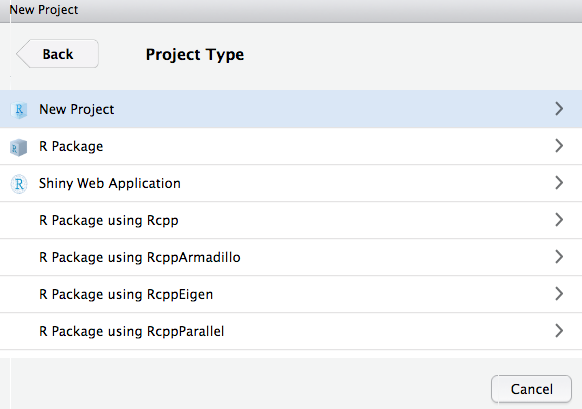Image resolution: width=582 pixels, height=409 pixels.
Task: Cancel the New Project dialog
Action: 531,389
